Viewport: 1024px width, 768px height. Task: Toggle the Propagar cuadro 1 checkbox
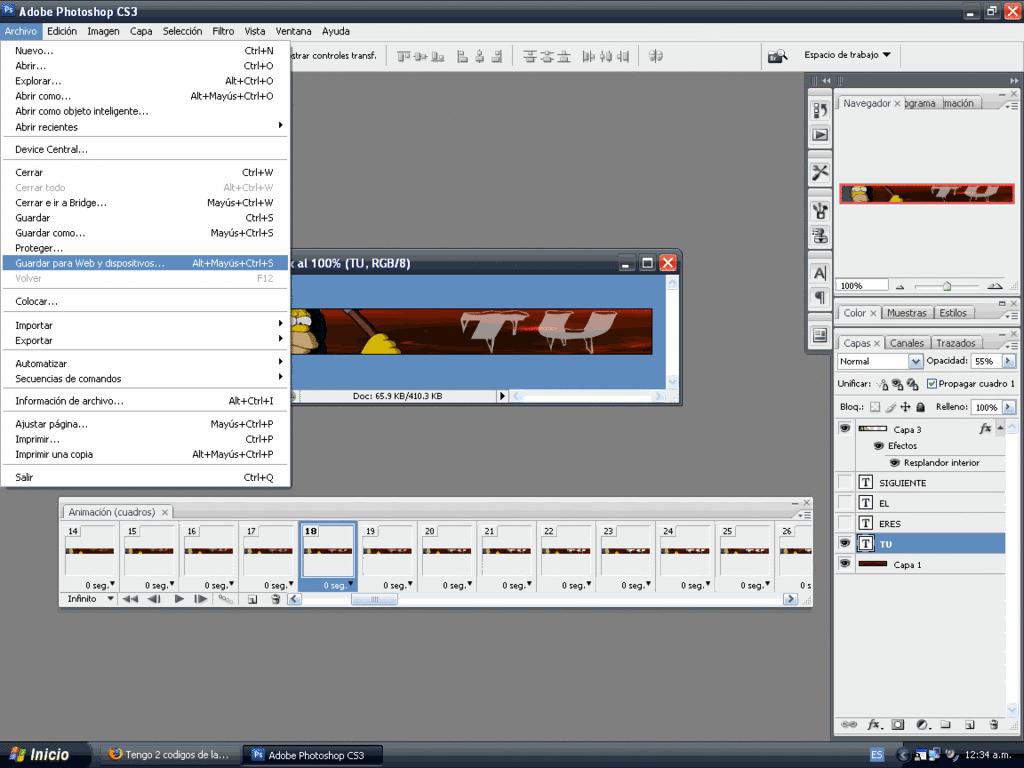[x=932, y=384]
